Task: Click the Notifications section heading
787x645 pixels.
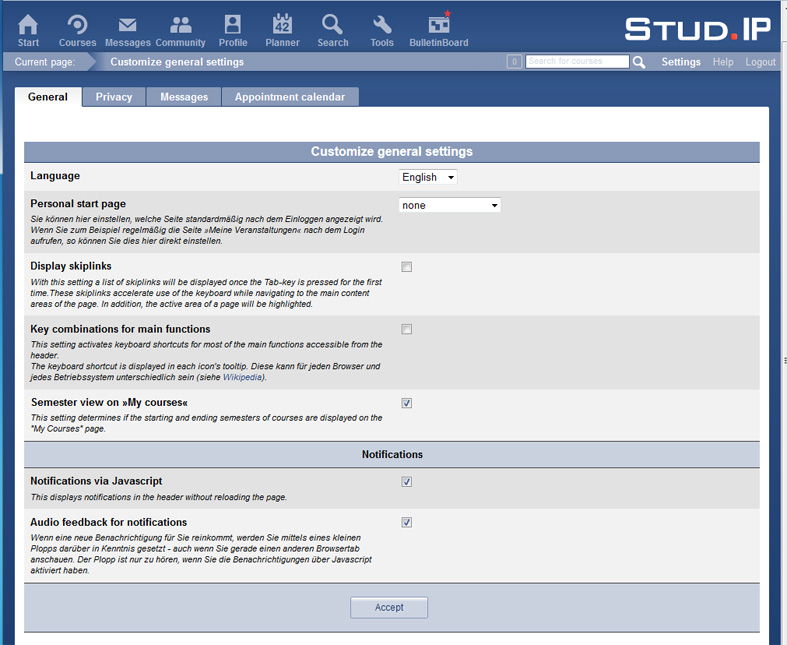Action: 392,454
